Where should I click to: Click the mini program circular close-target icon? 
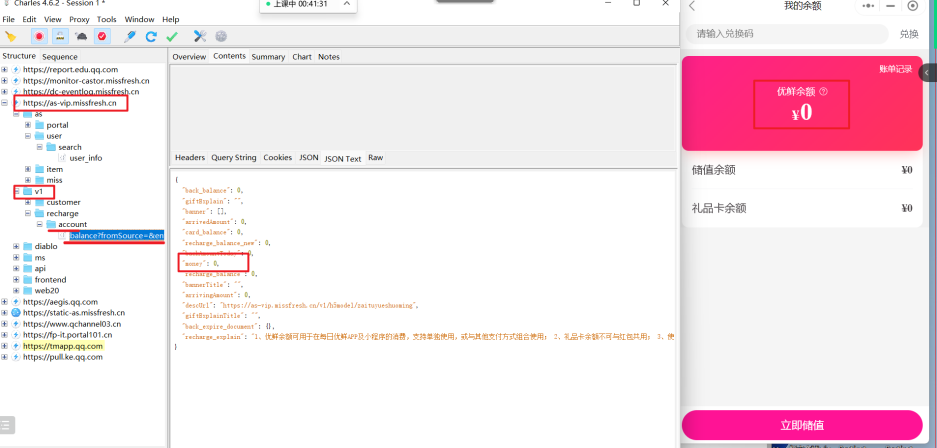pos(912,6)
